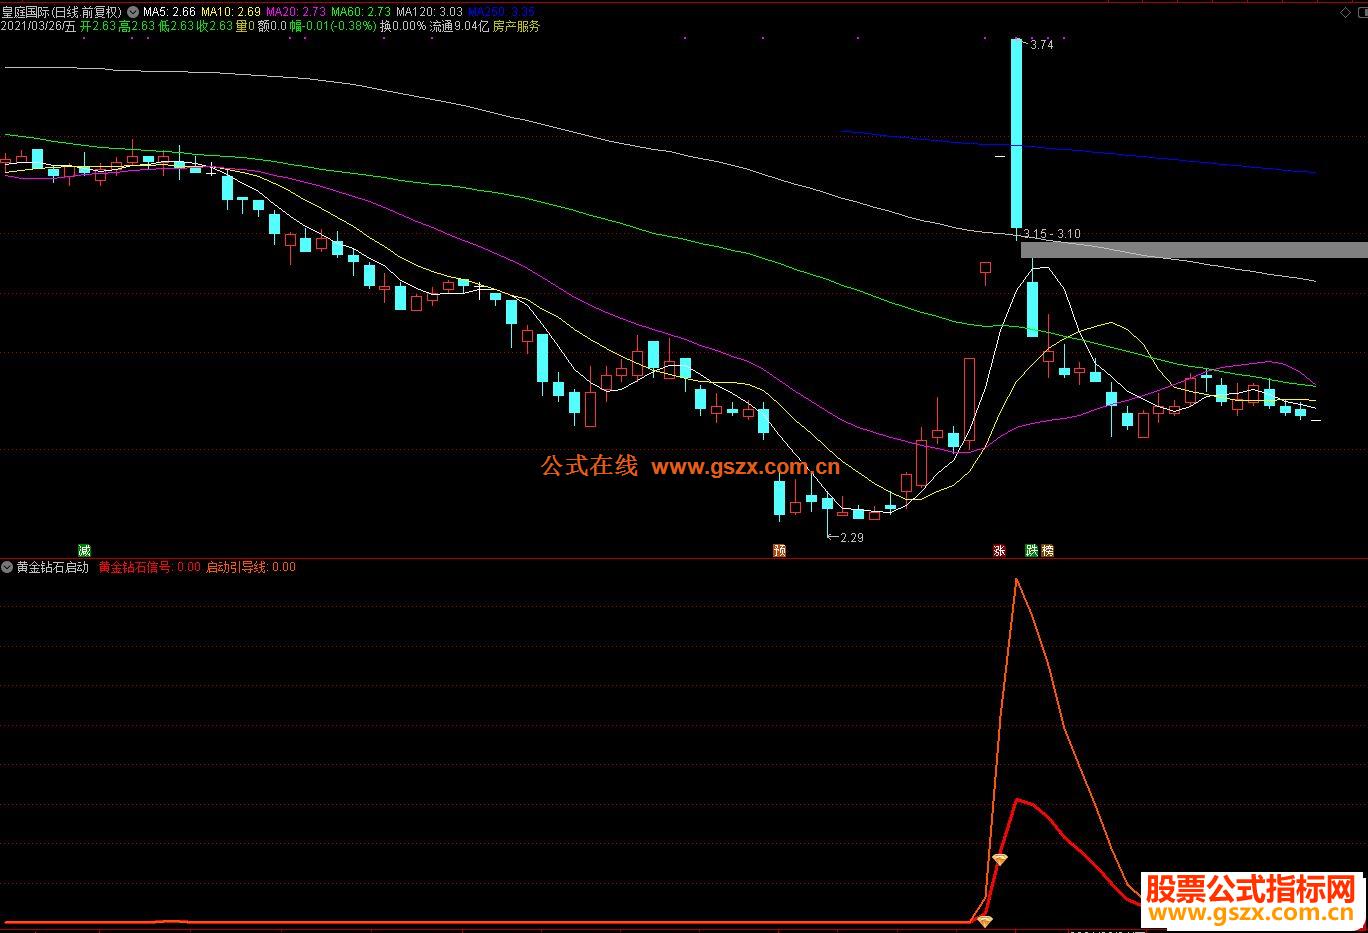Select the MA10: 2.69 label
The height and width of the screenshot is (933, 1368).
tap(230, 12)
